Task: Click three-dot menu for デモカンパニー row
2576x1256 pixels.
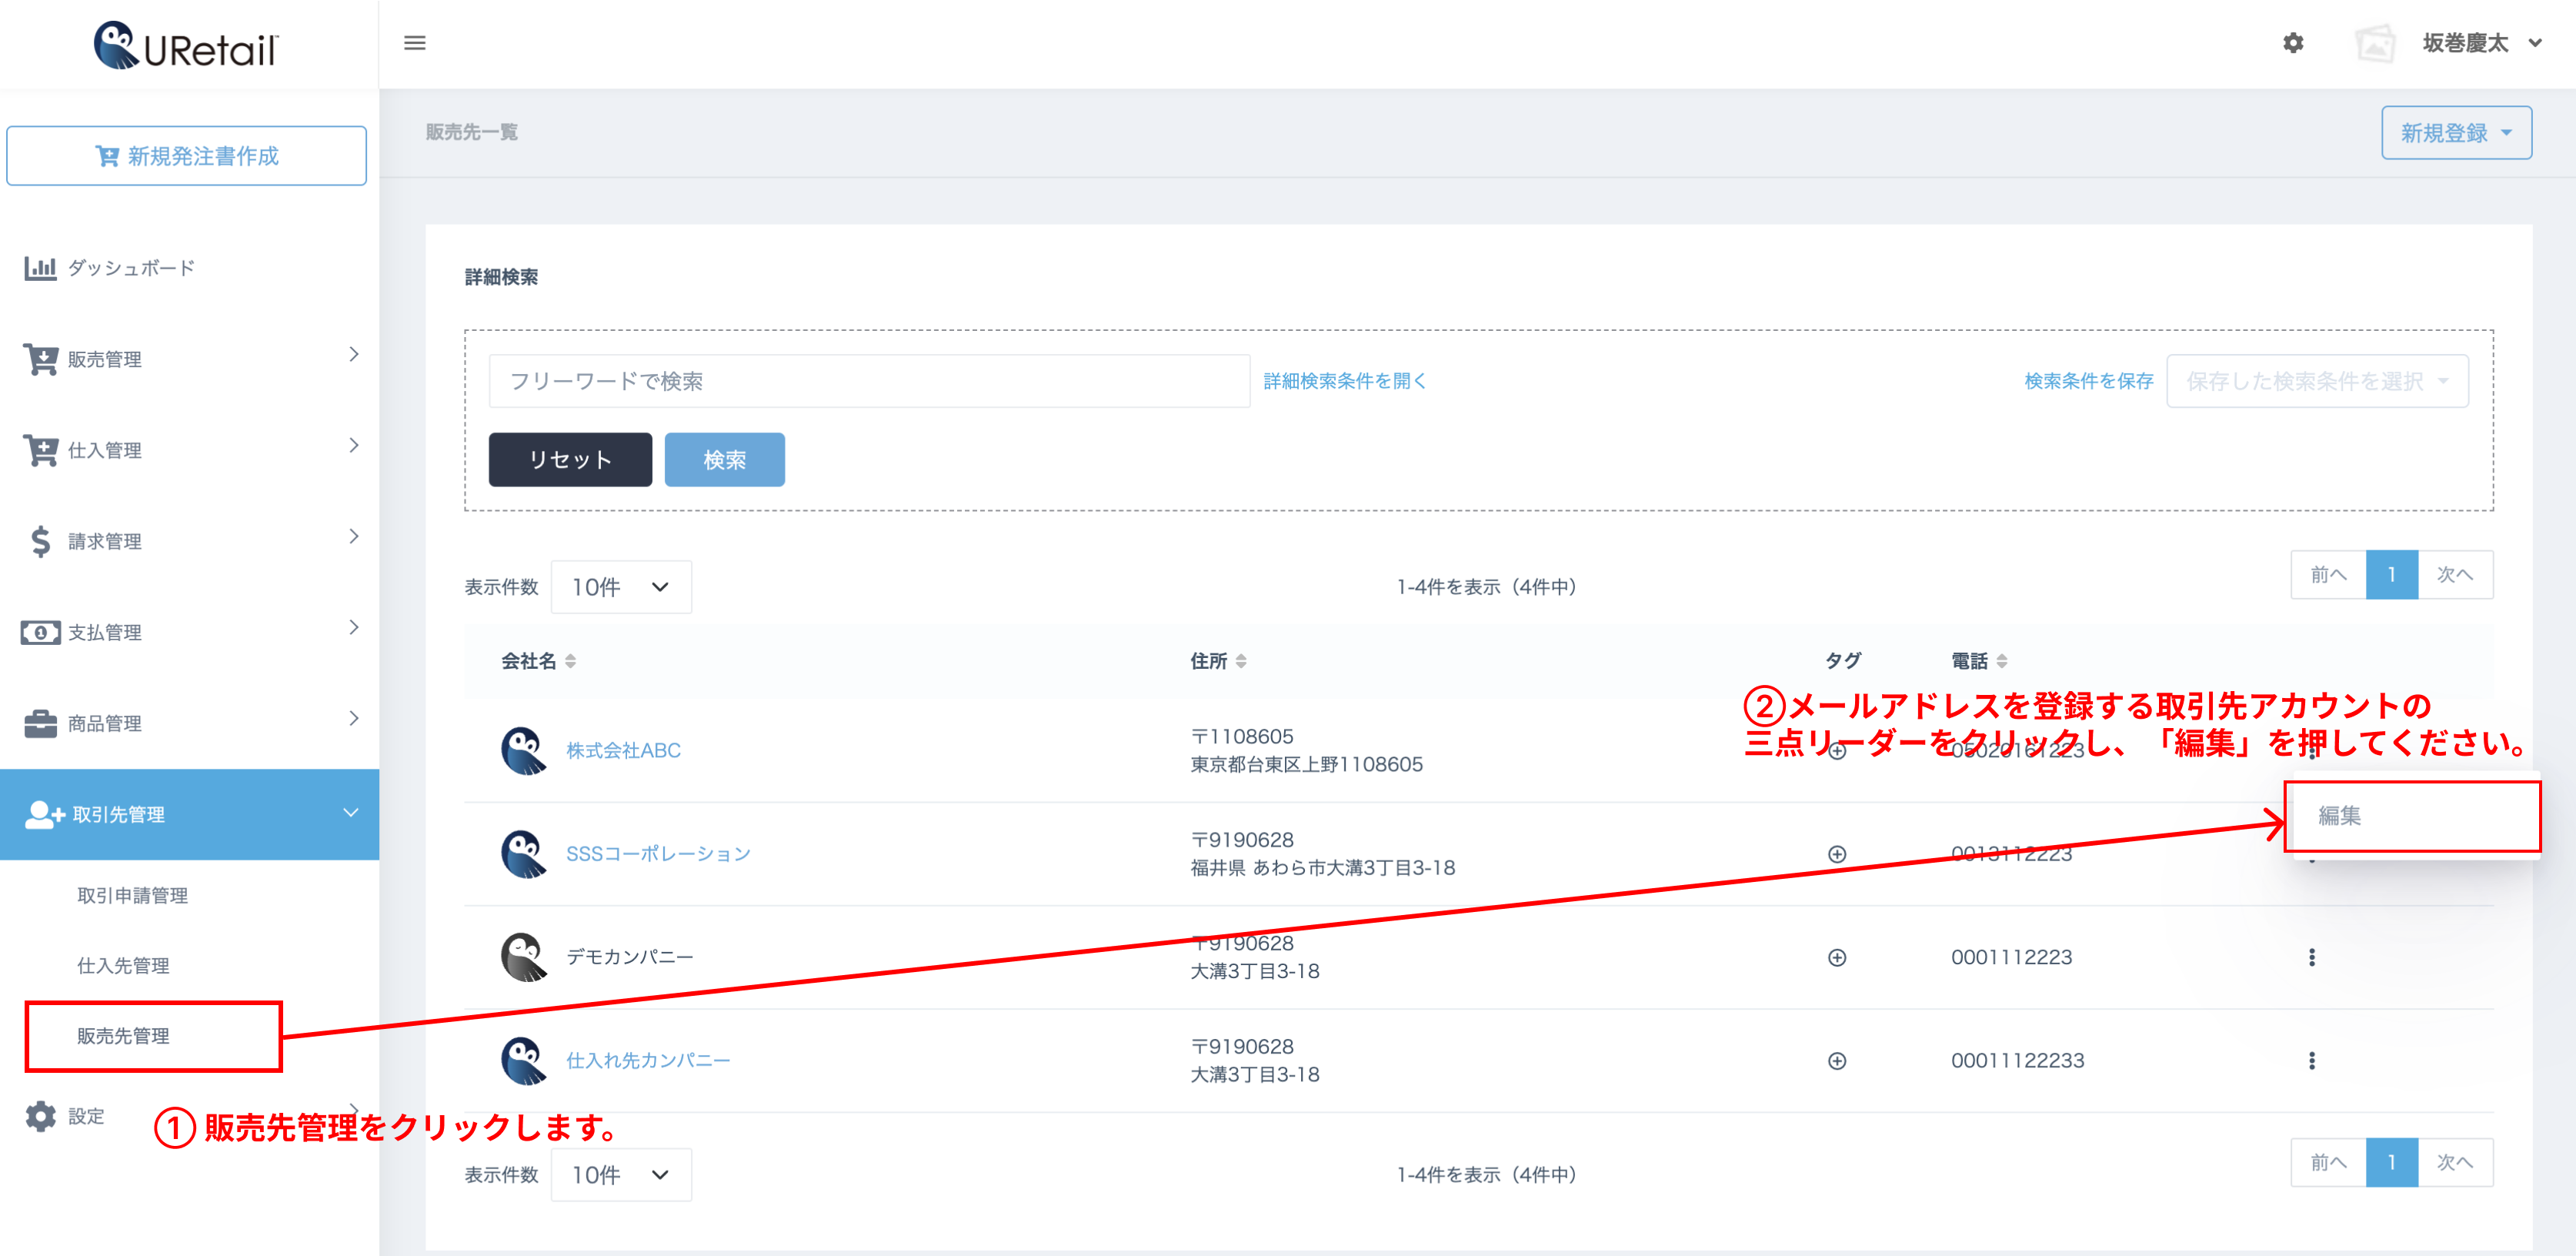Action: tap(2311, 957)
